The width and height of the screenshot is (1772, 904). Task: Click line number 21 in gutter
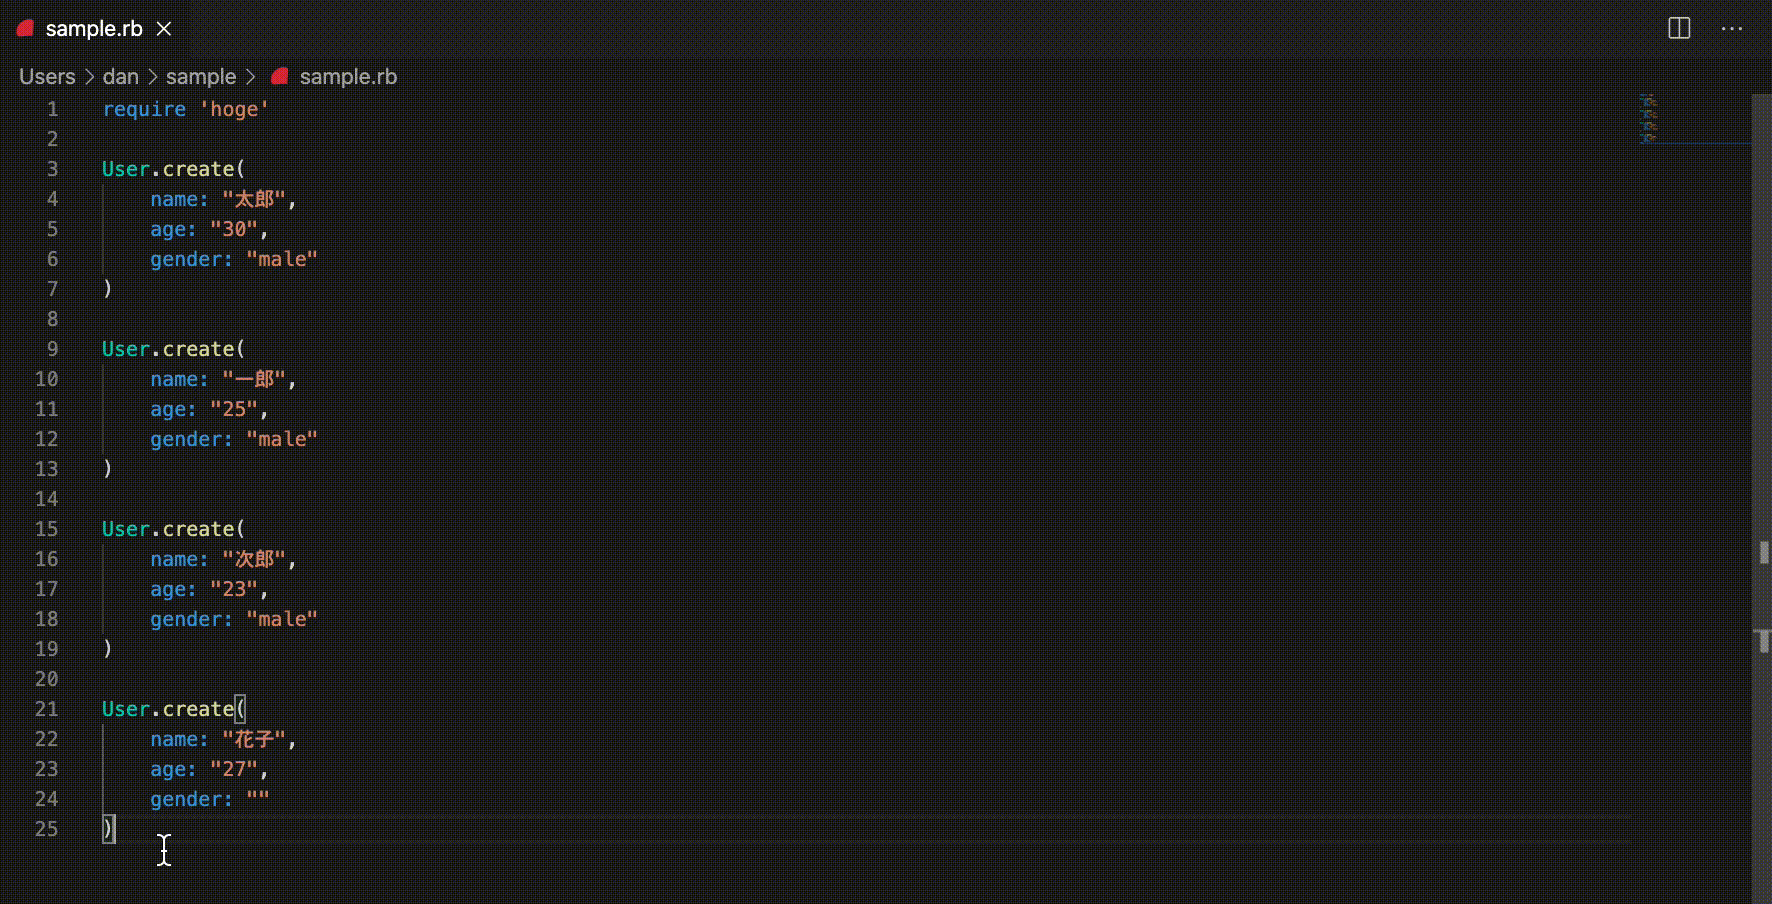[46, 709]
